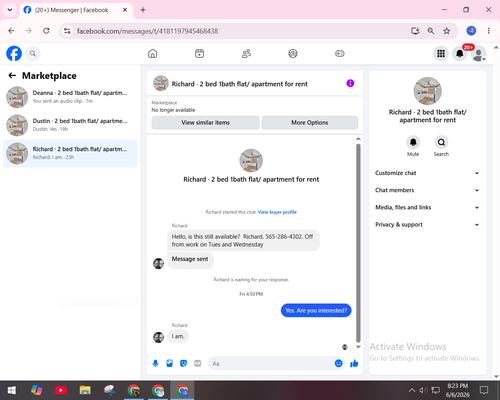Open the View buyer profile link
Image resolution: width=500 pixels, height=400 pixels.
277,212
